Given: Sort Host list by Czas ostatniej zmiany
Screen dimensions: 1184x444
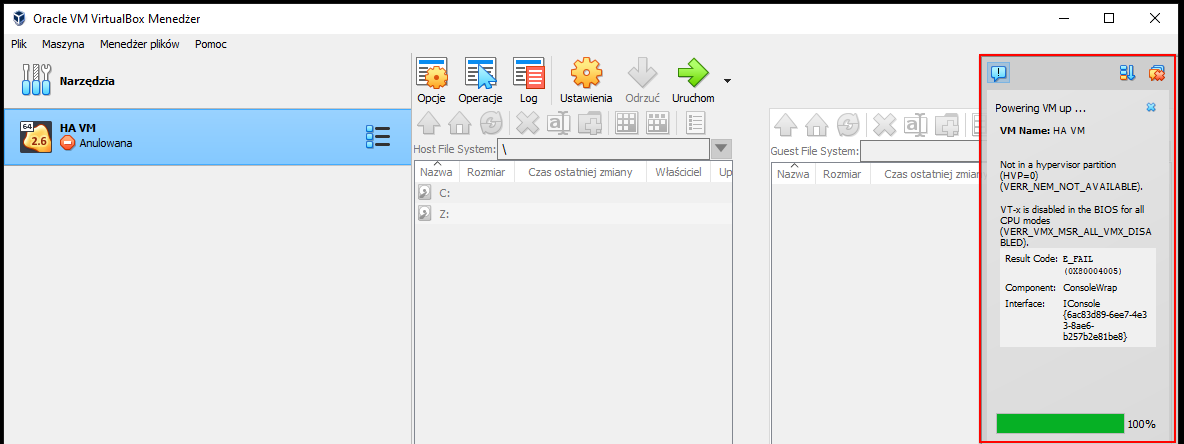Looking at the screenshot, I should 580,173.
